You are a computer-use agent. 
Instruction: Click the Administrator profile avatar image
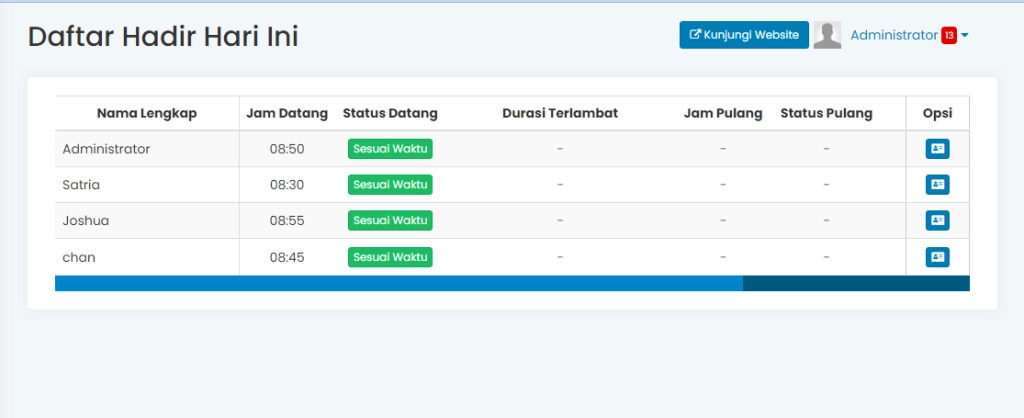[827, 35]
